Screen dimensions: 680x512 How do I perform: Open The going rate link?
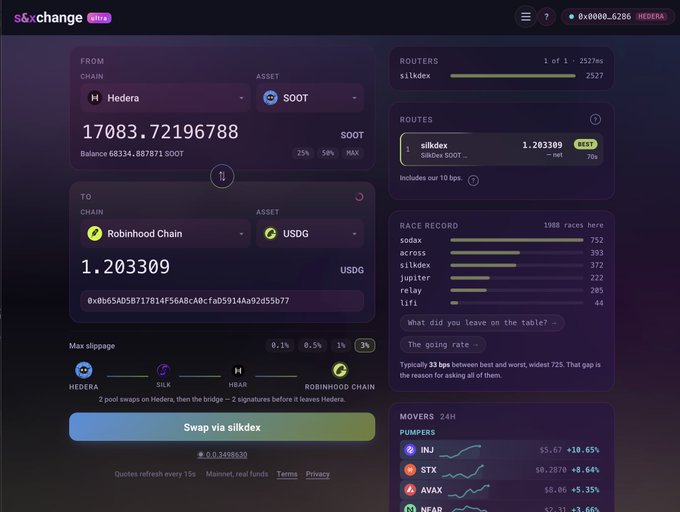click(x=443, y=345)
